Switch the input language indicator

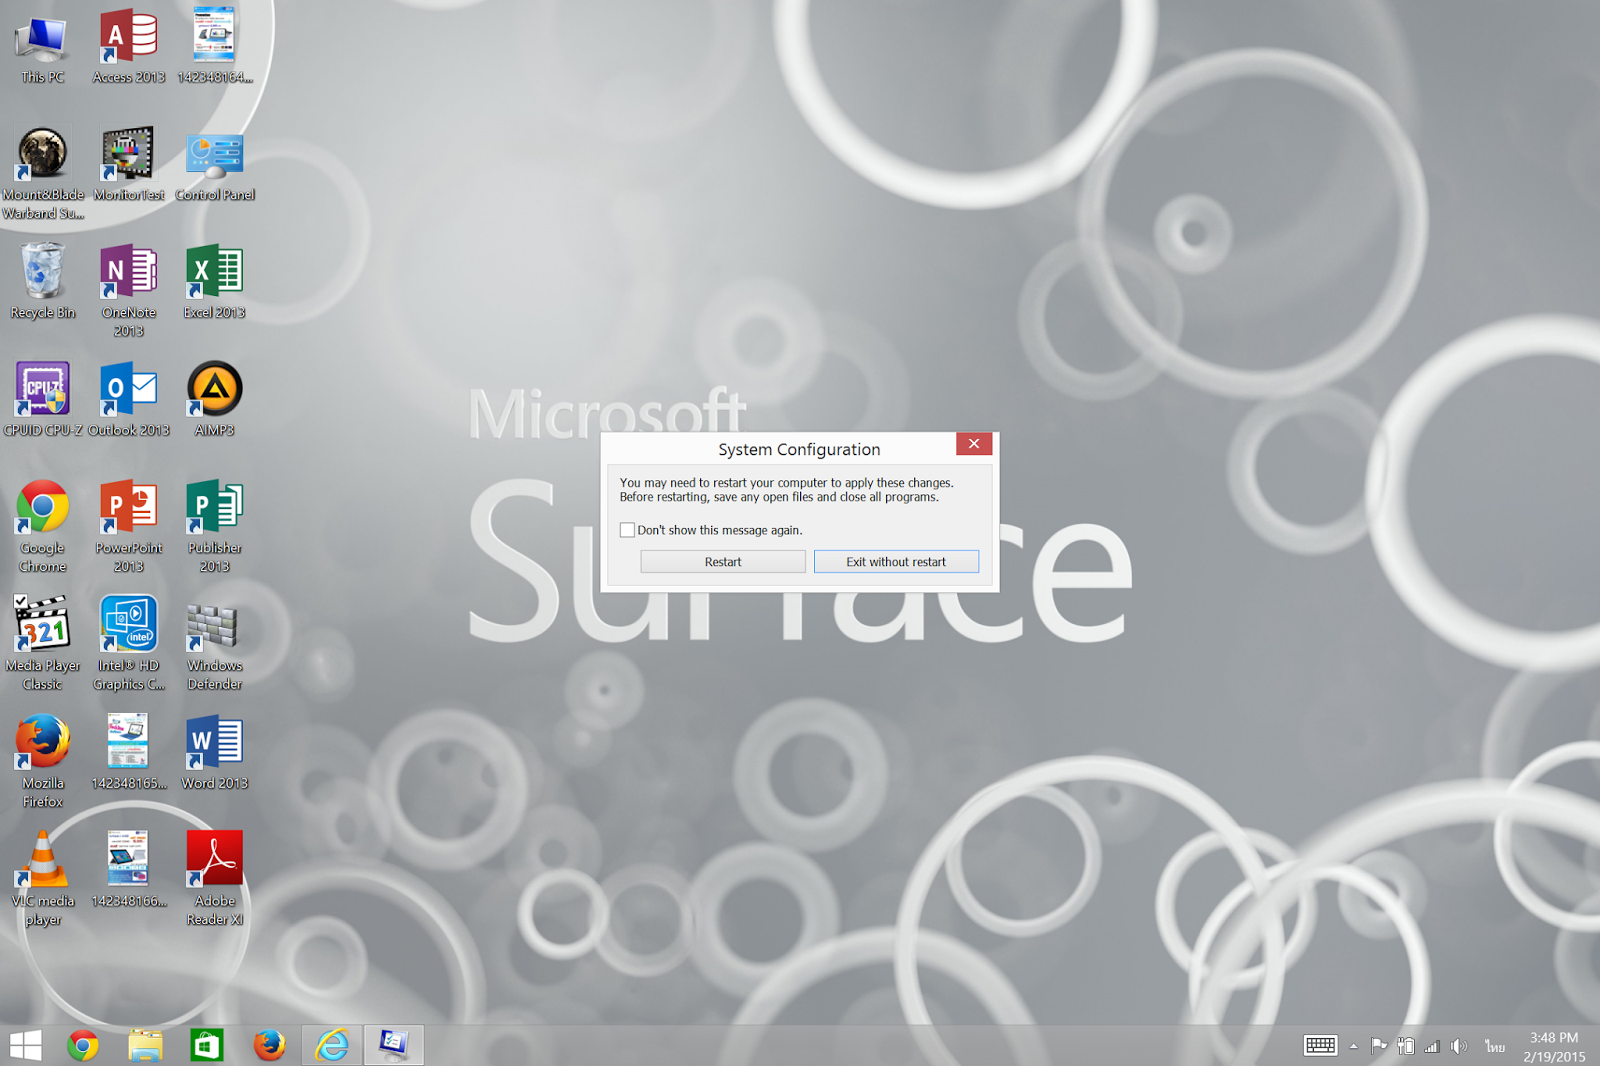click(1495, 1047)
